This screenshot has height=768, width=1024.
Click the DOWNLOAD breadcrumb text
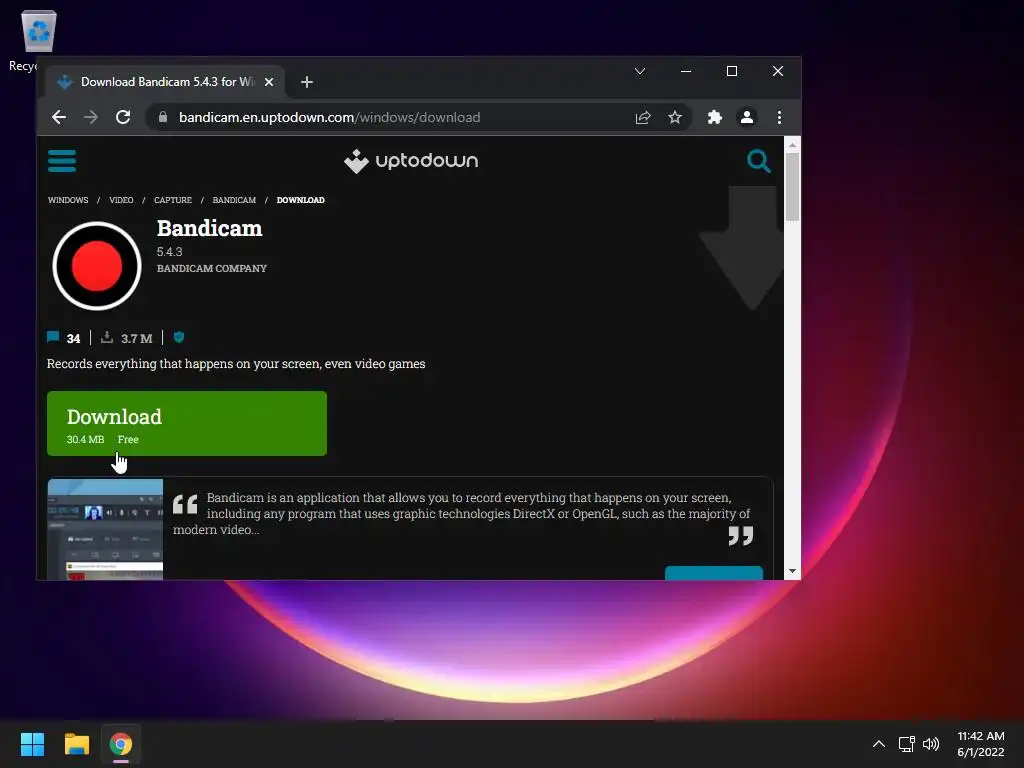tap(300, 200)
